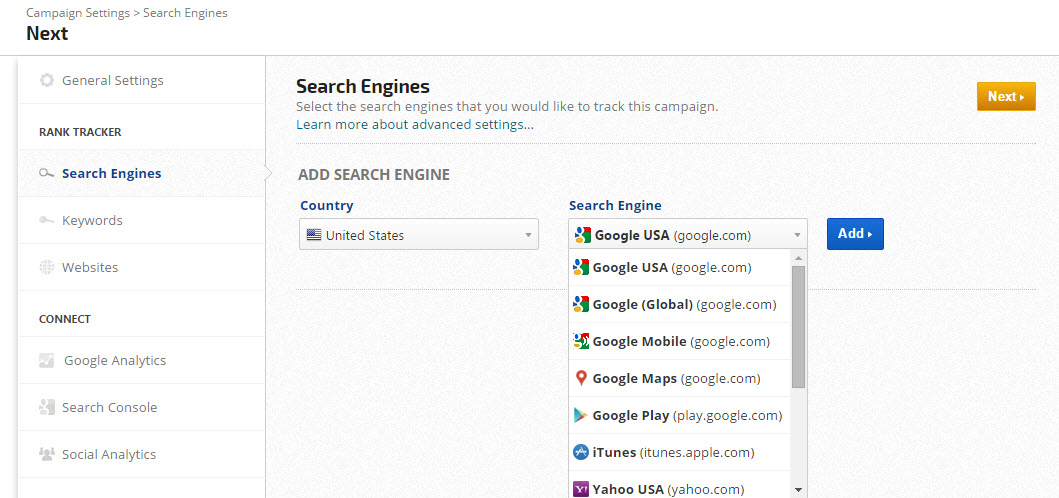Click the blue Add button
Viewport: 1059px width, 498px height.
pos(855,234)
